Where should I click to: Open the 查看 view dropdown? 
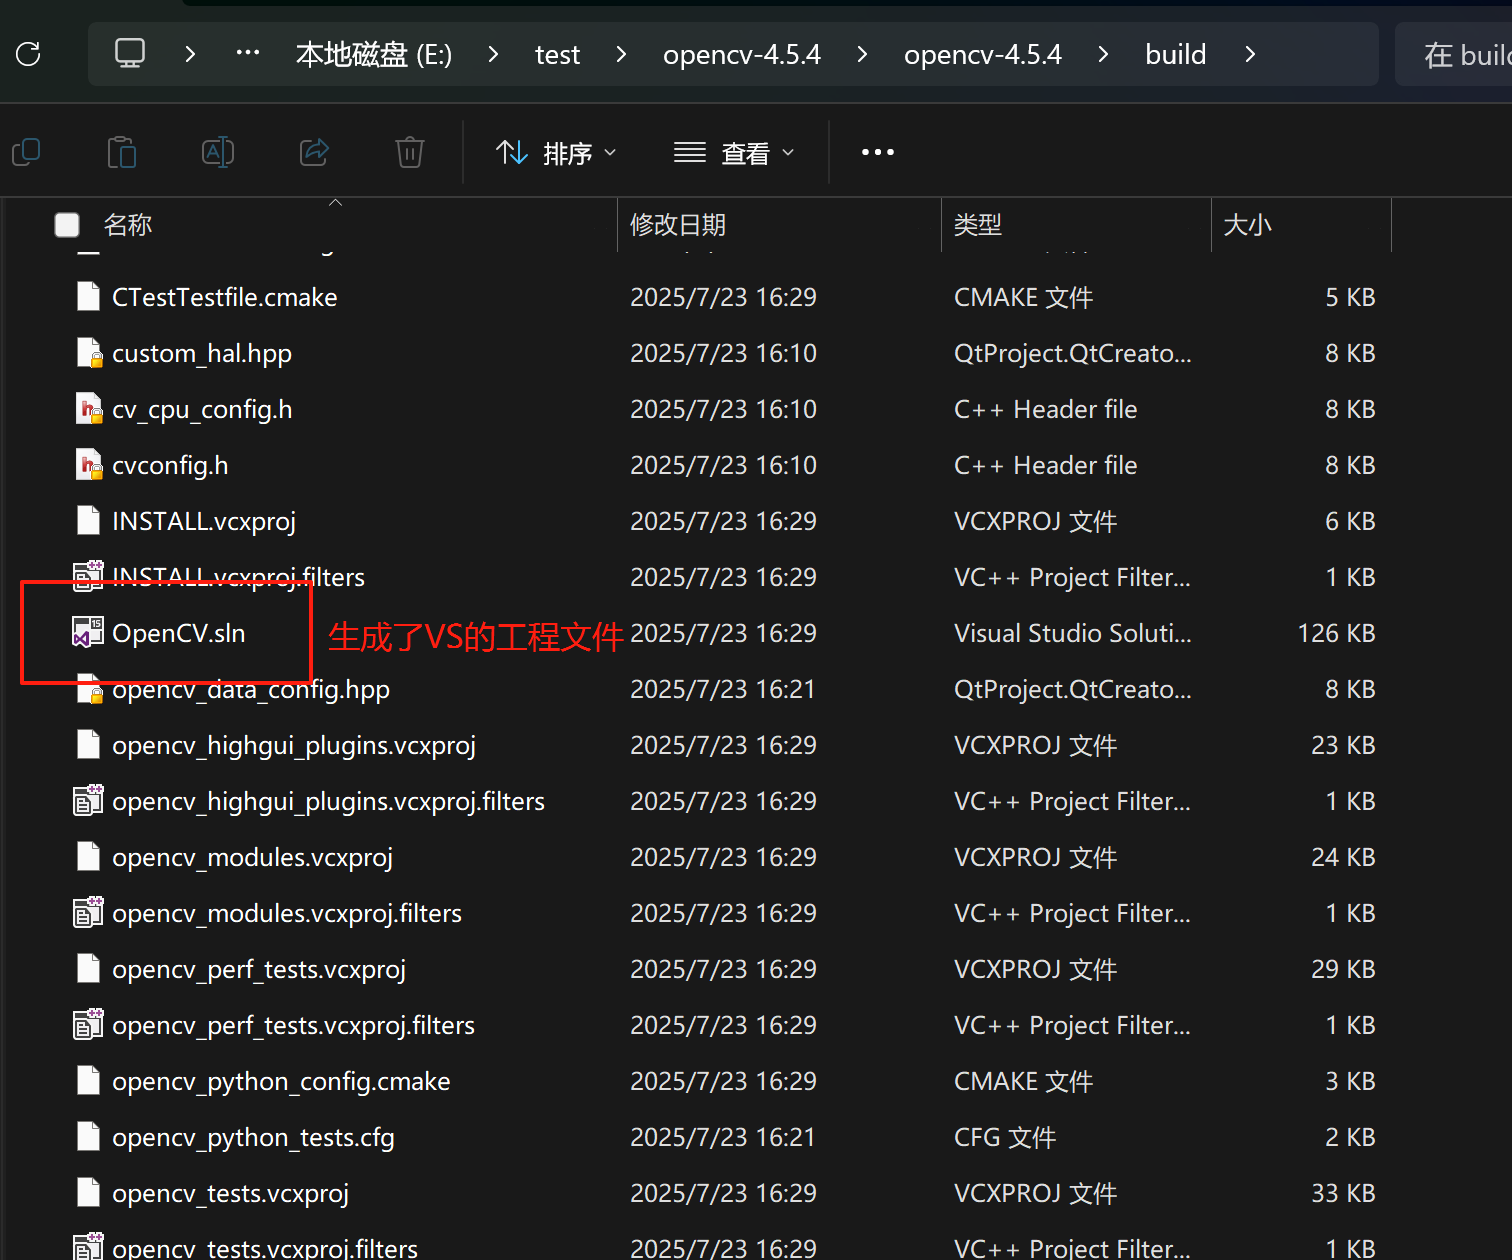coord(733,152)
